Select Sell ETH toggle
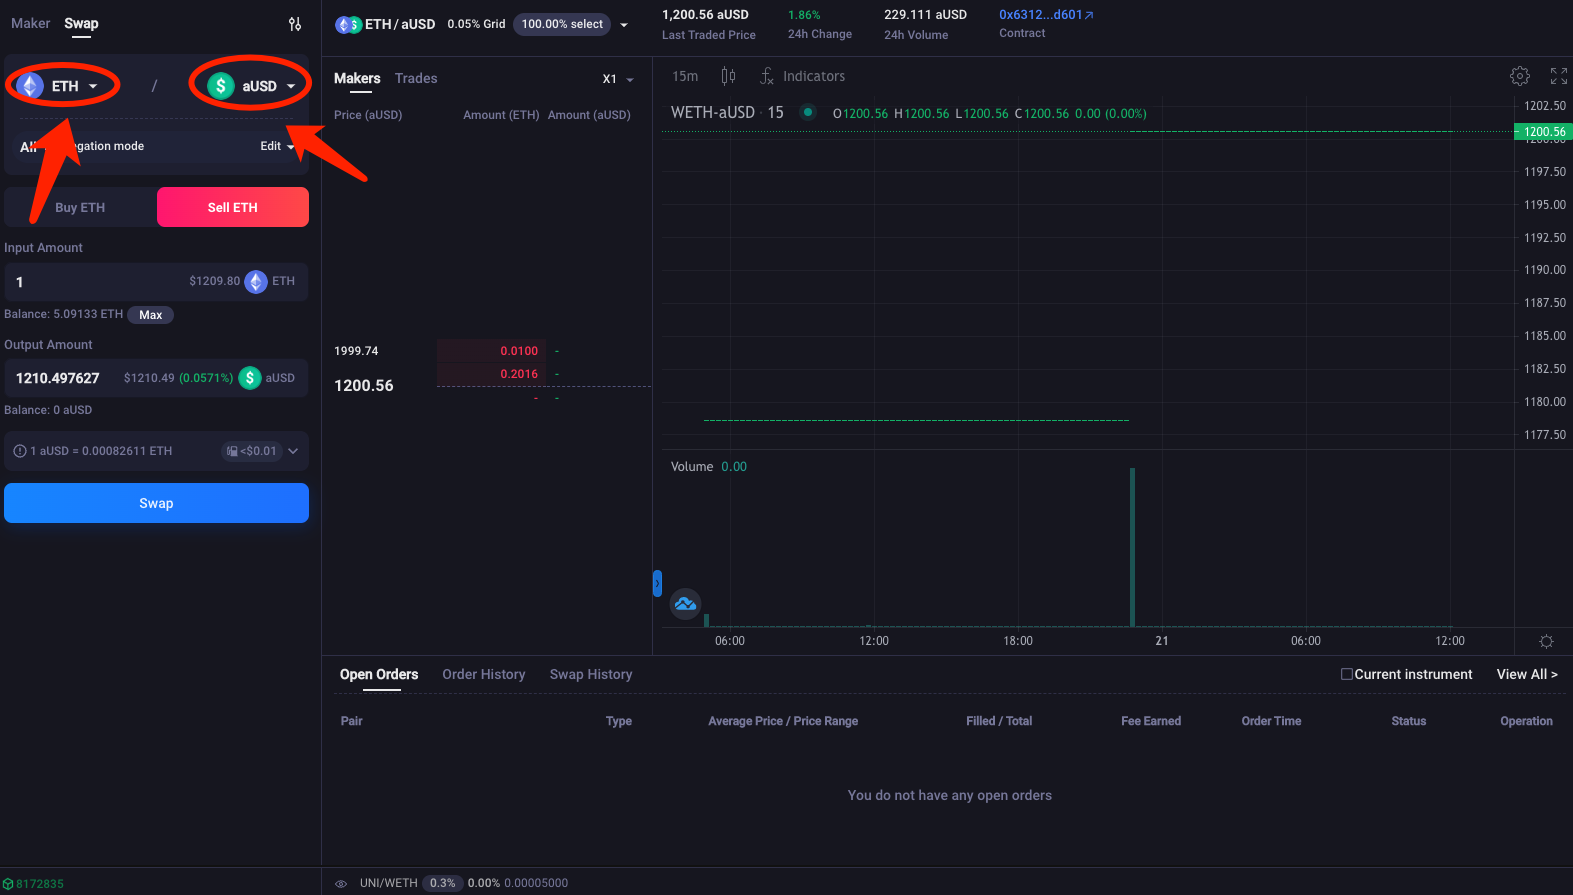 tap(233, 207)
